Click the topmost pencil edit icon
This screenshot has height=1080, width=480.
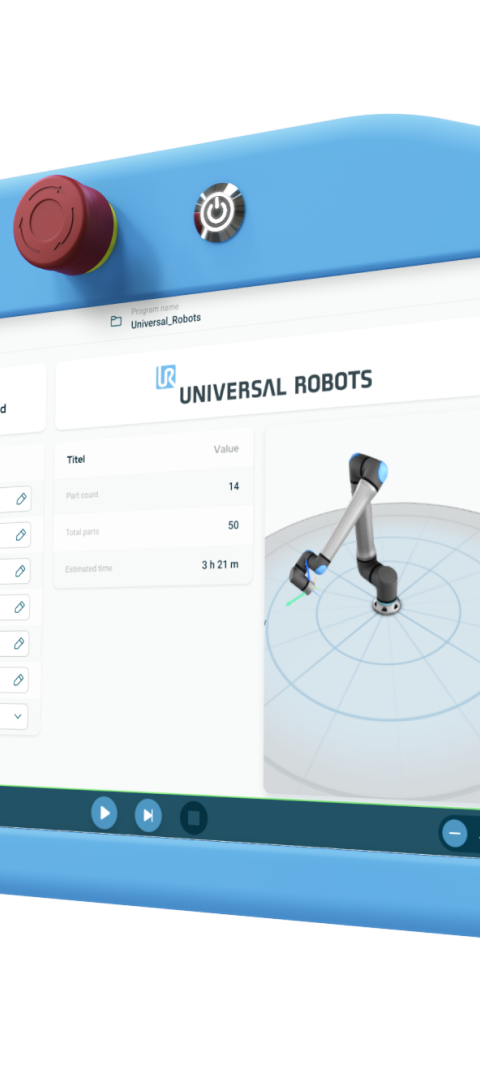[21, 499]
